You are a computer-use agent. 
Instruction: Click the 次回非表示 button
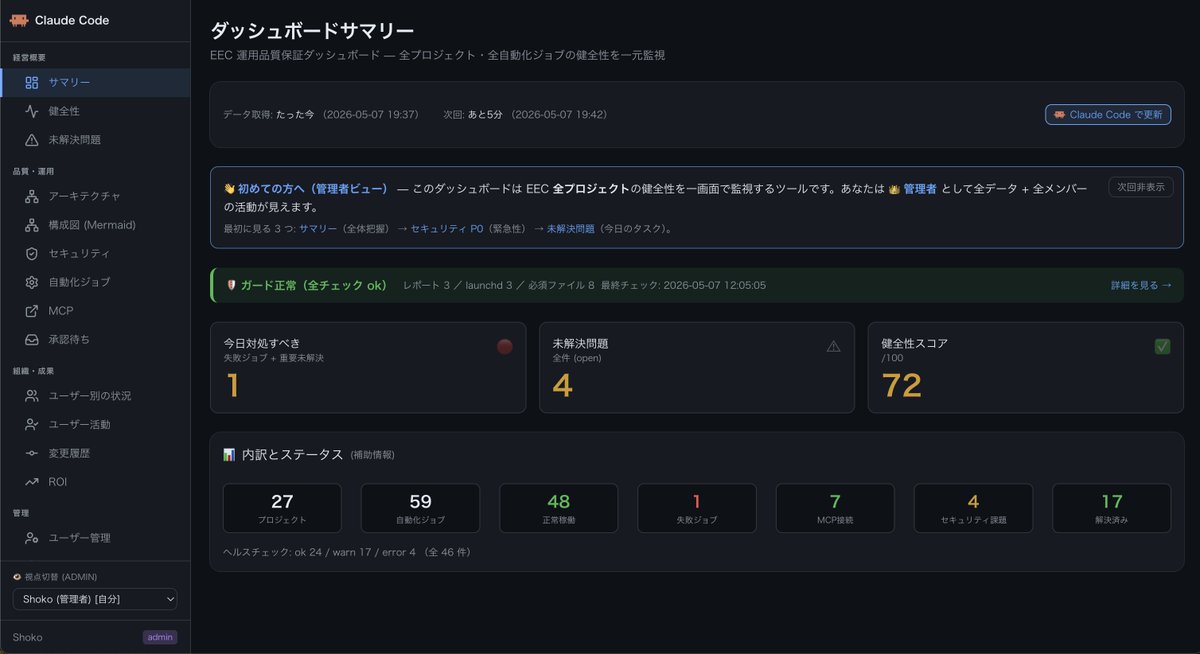1141,187
